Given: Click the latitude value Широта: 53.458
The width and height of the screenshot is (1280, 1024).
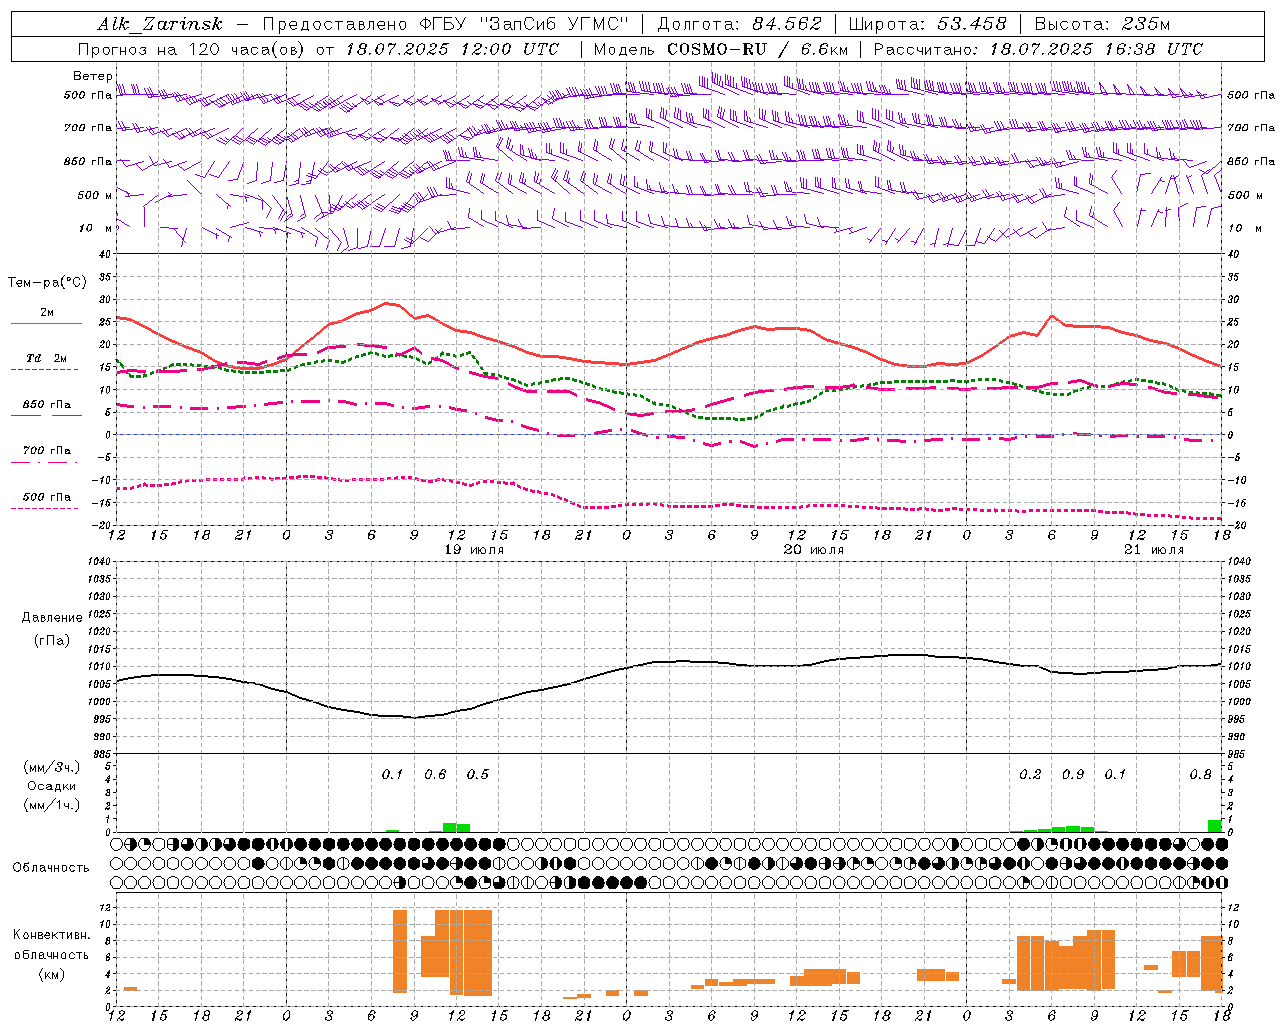Looking at the screenshot, I should (x=927, y=24).
